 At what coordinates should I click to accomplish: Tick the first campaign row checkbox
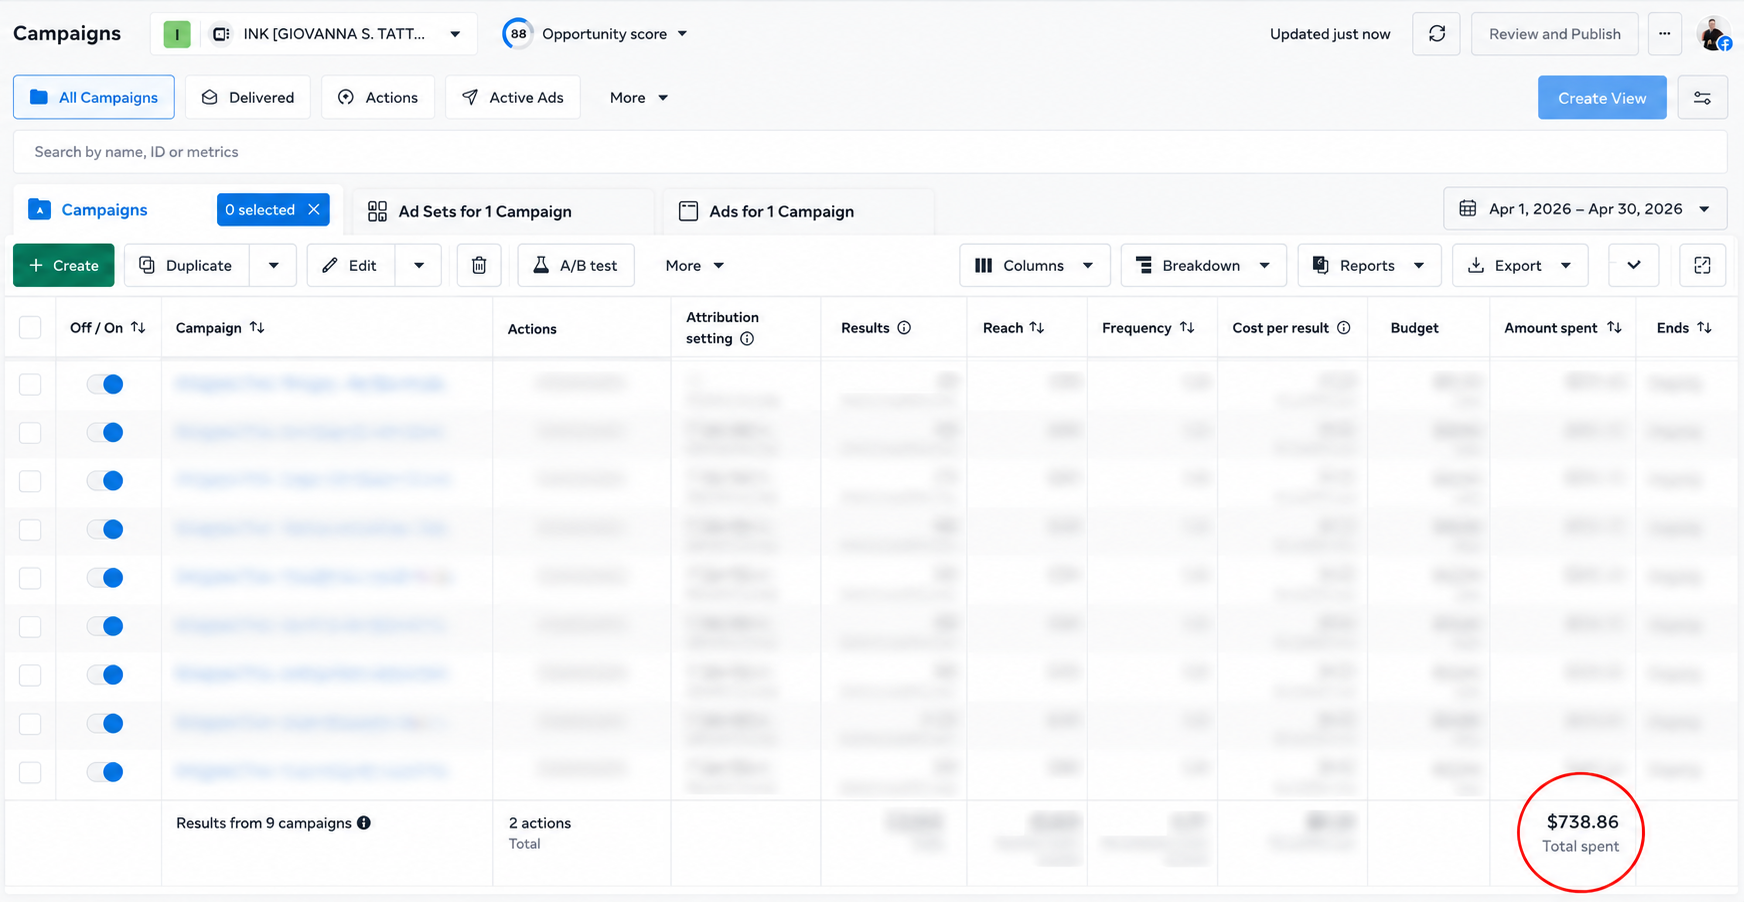click(x=30, y=384)
